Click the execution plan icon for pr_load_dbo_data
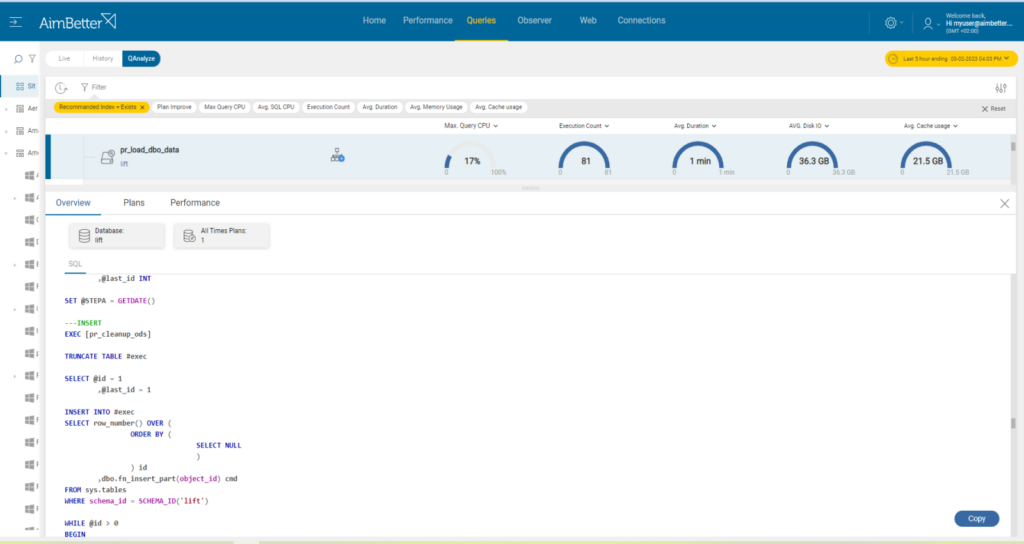This screenshot has height=544, width=1024. (337, 155)
